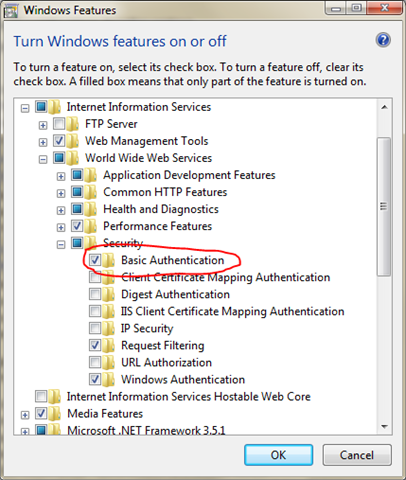406x480 pixels.
Task: Click the FTP Server folder icon
Action: point(72,124)
